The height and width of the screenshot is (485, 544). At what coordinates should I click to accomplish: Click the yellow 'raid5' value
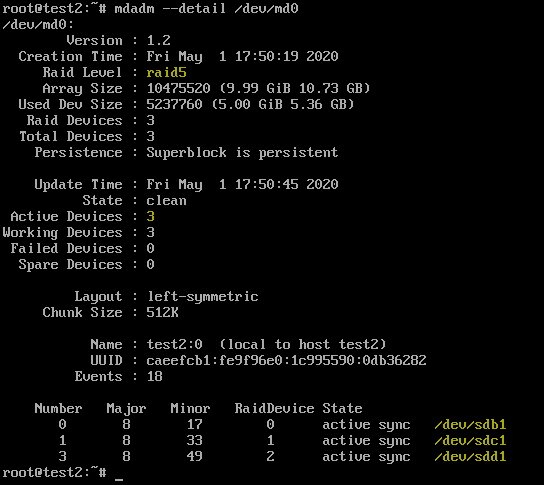click(167, 72)
